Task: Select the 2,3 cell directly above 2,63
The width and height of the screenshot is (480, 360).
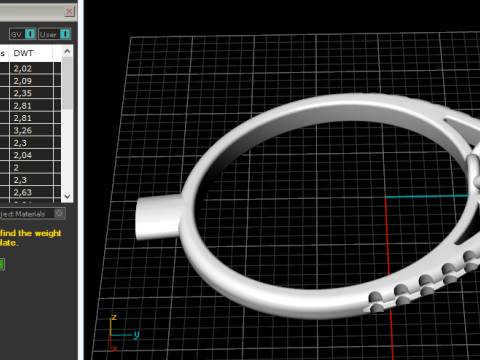Action: (x=31, y=180)
